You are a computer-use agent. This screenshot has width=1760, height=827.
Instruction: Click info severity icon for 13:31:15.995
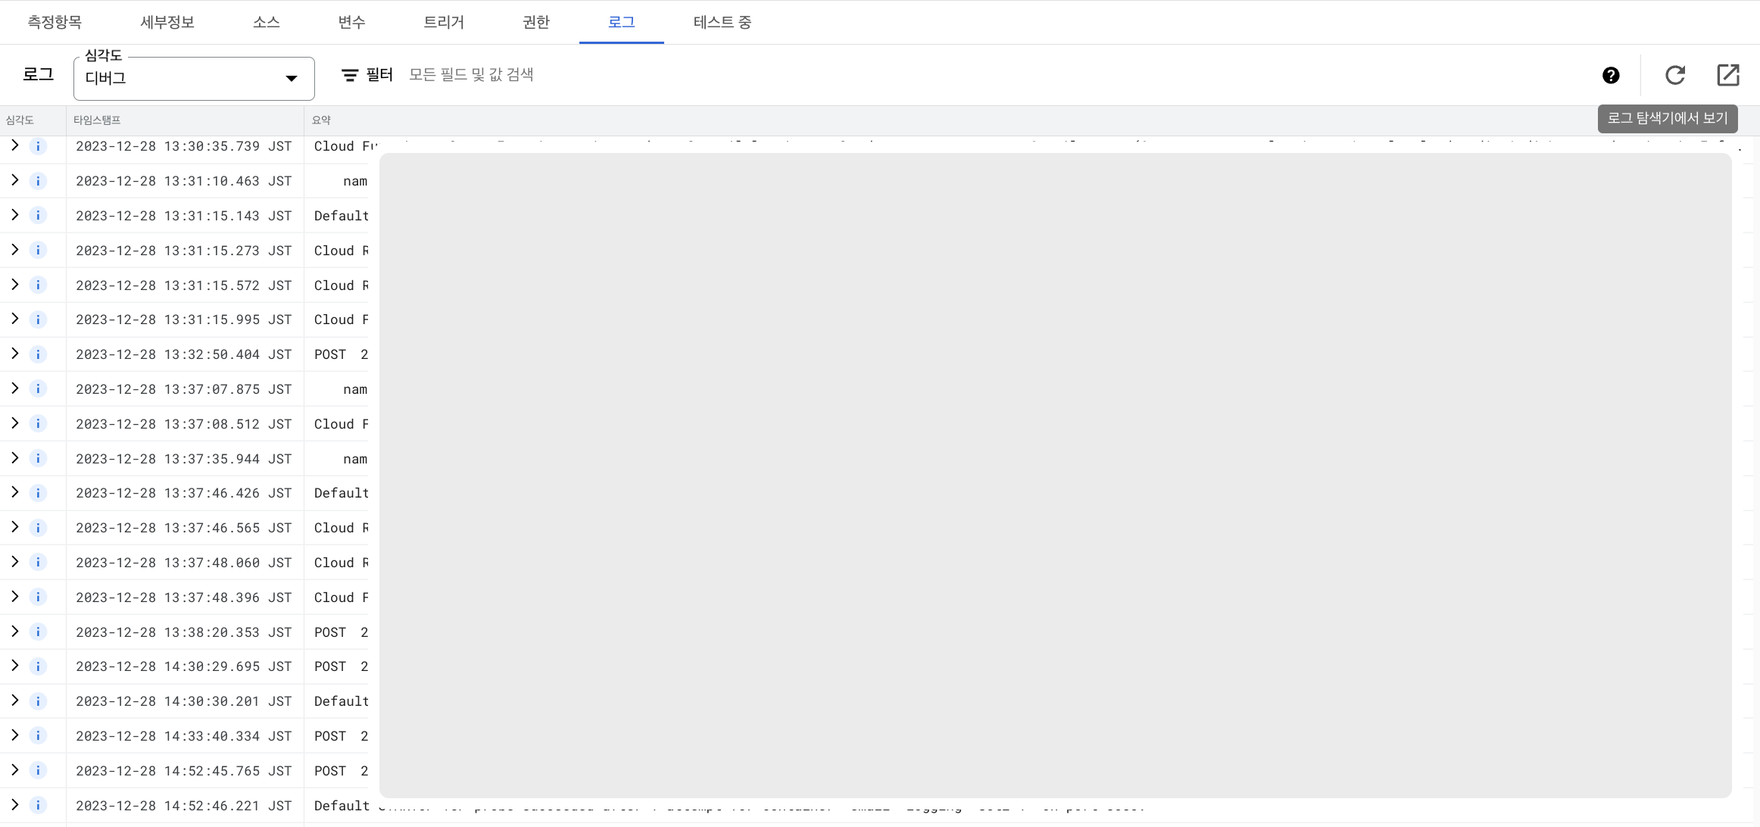point(38,320)
